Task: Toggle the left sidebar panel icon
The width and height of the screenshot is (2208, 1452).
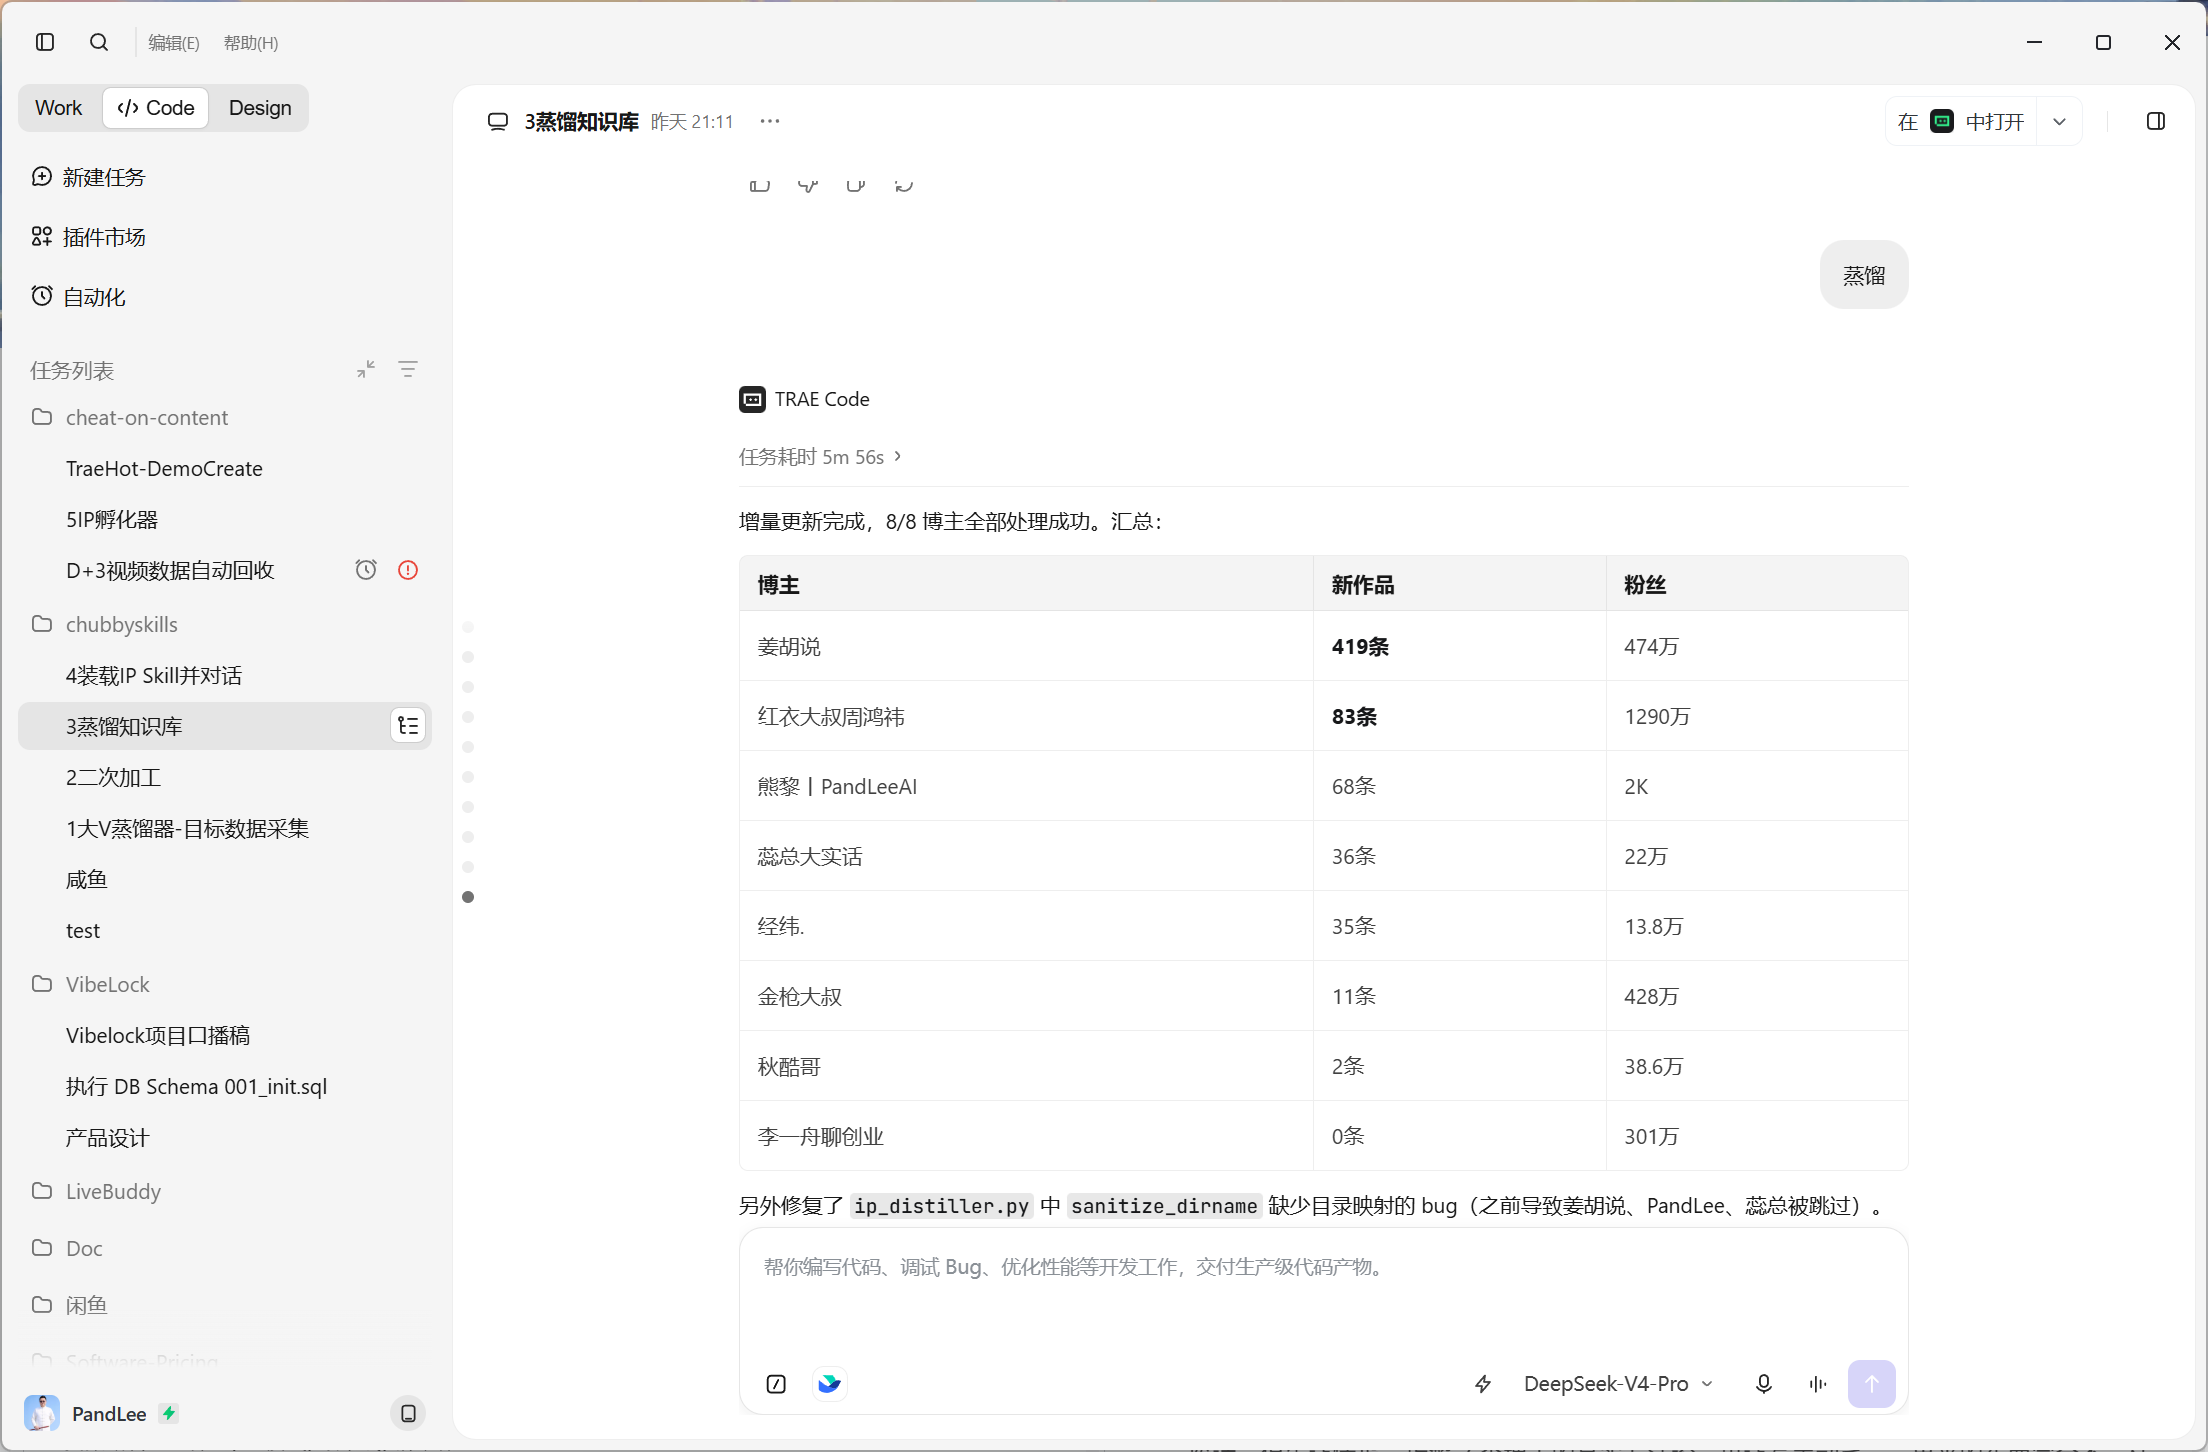Action: point(45,42)
